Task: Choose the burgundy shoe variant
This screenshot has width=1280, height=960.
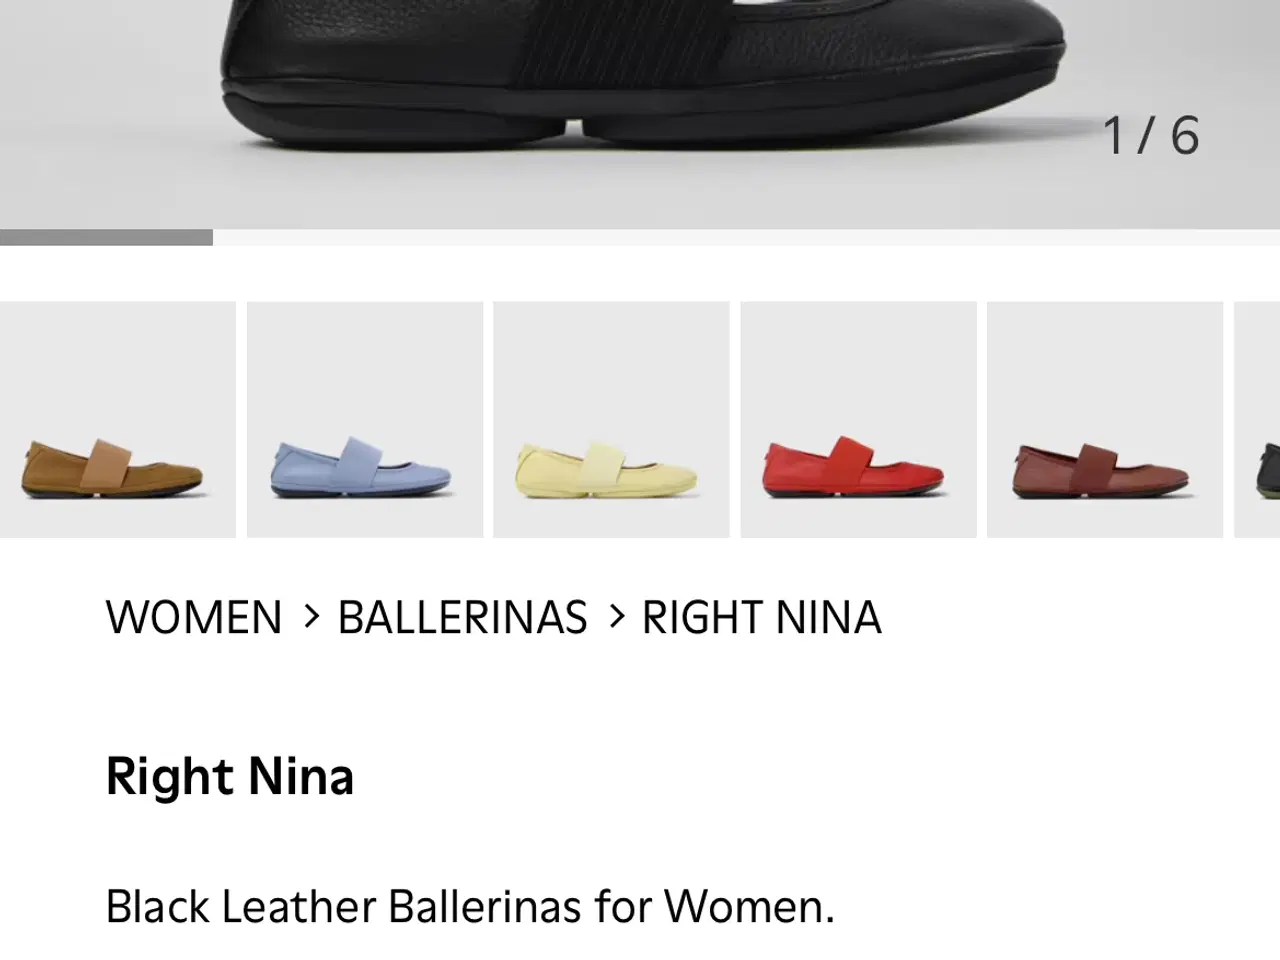Action: pos(1105,419)
